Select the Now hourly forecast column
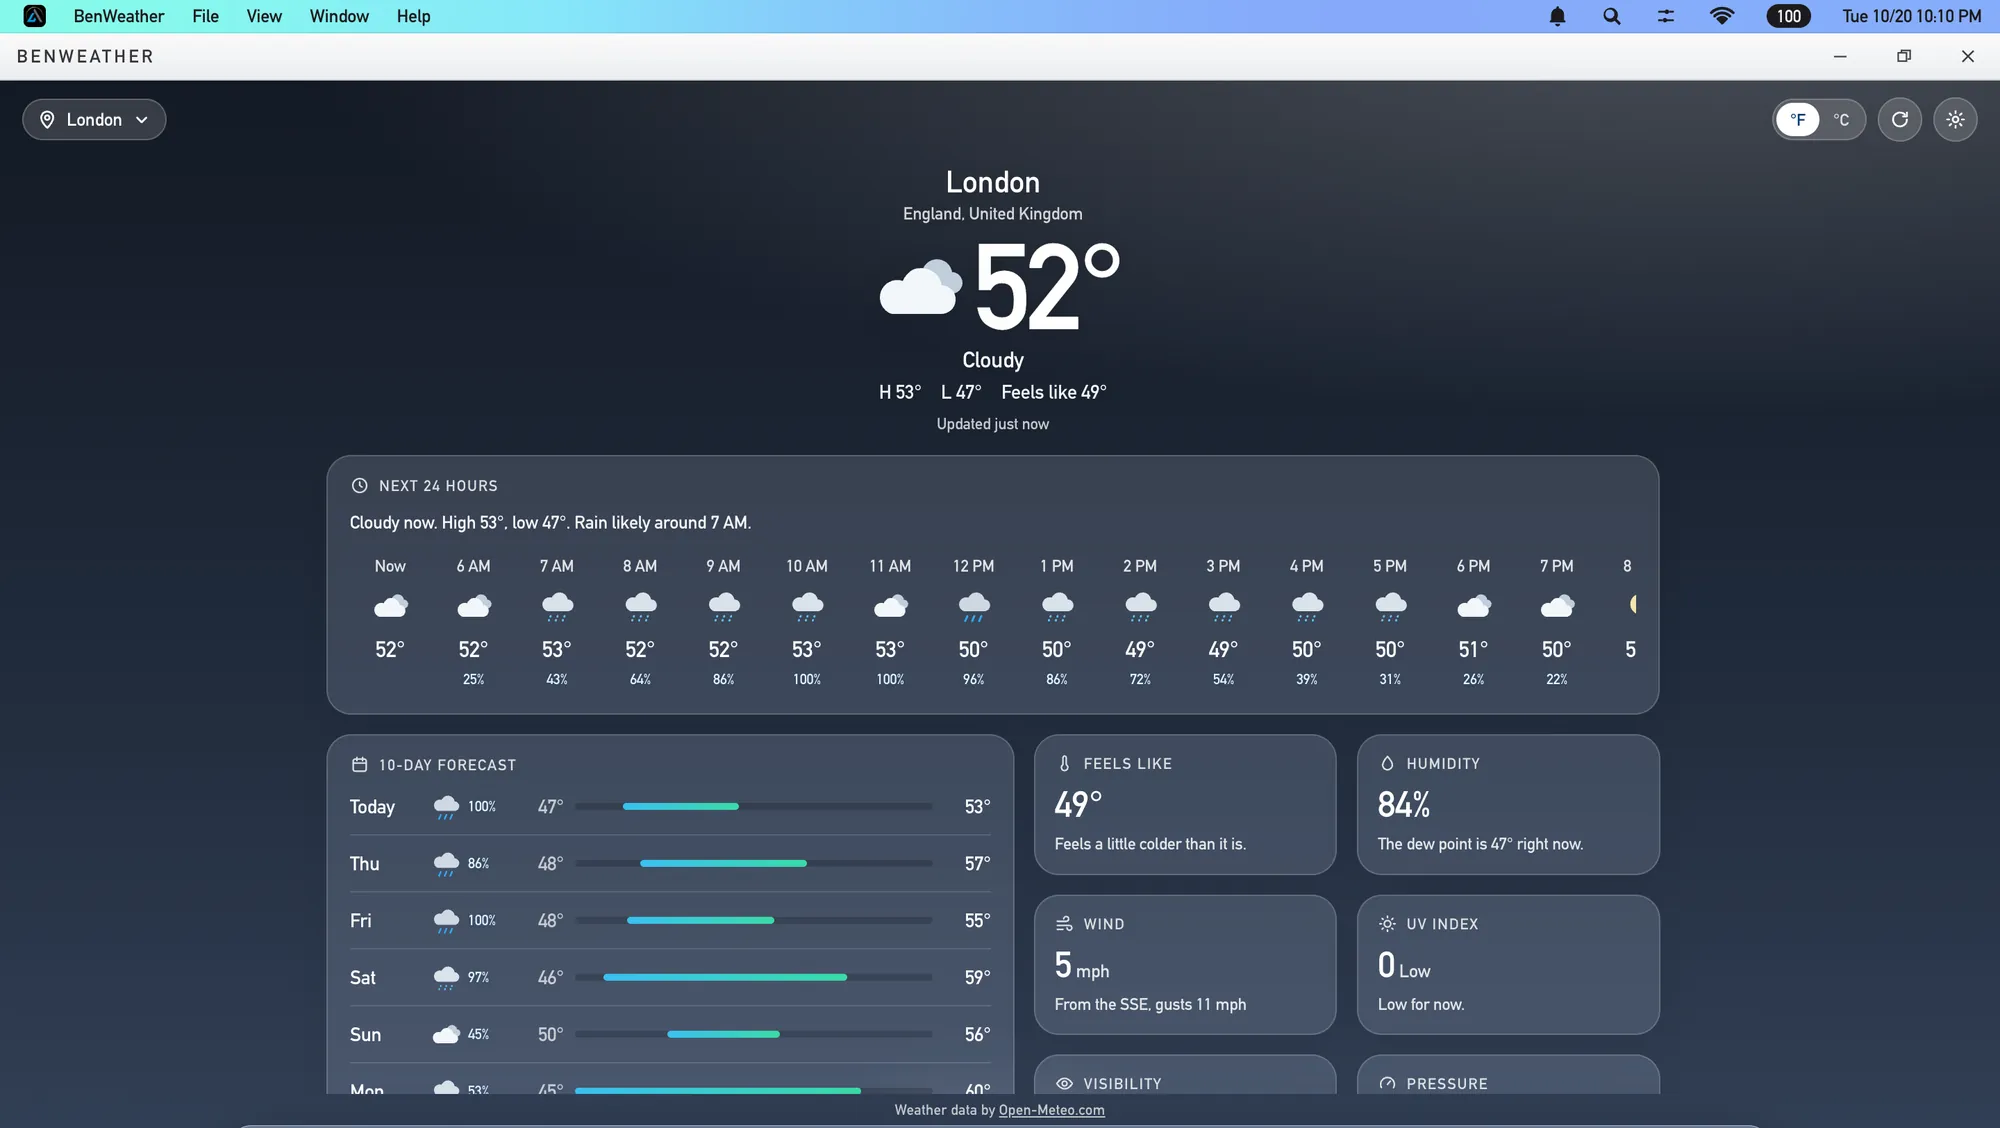This screenshot has width=2000, height=1128. click(x=390, y=622)
